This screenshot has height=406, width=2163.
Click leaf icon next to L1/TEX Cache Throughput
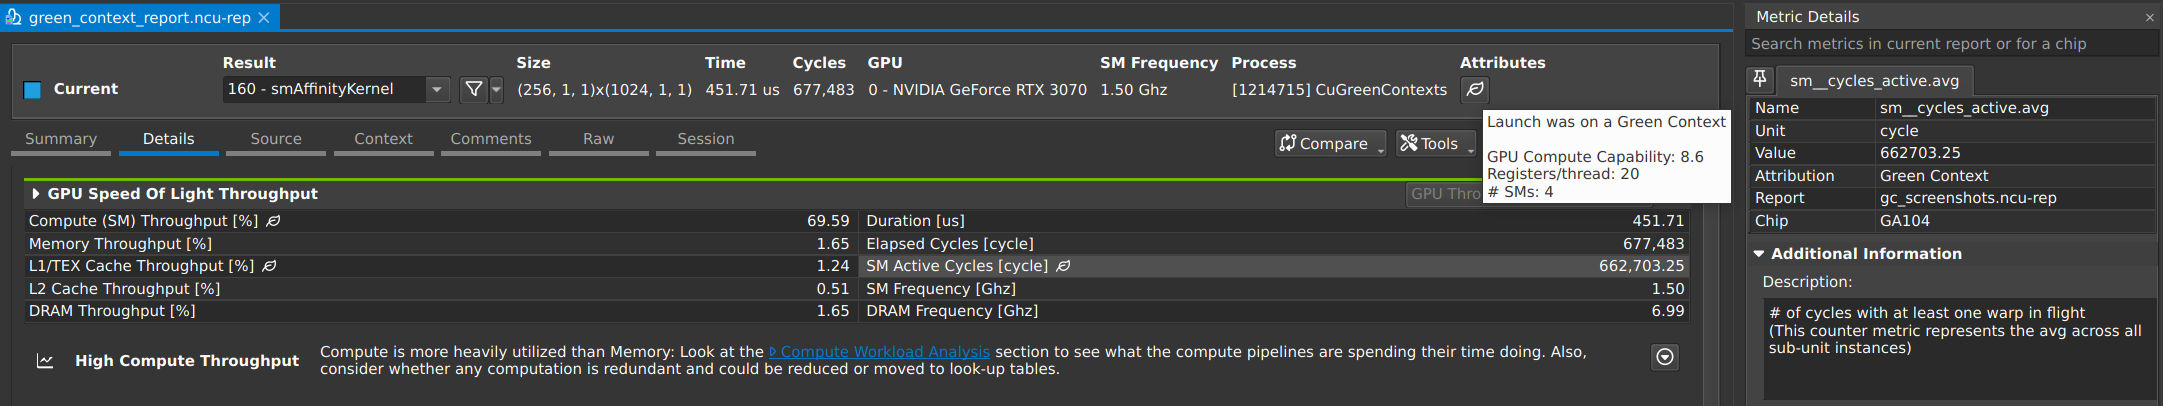[x=269, y=266]
